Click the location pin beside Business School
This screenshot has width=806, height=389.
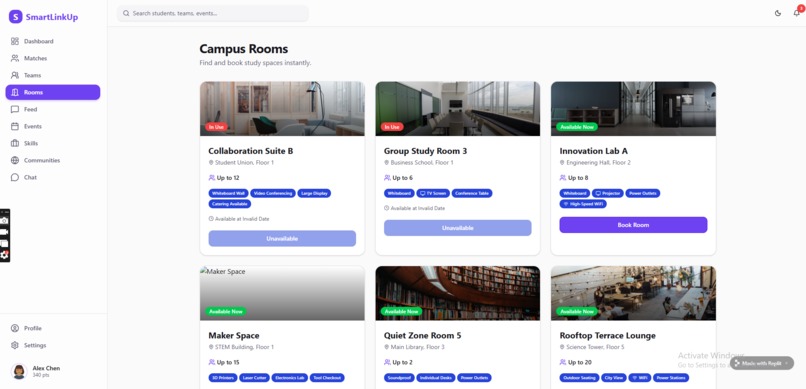(387, 162)
